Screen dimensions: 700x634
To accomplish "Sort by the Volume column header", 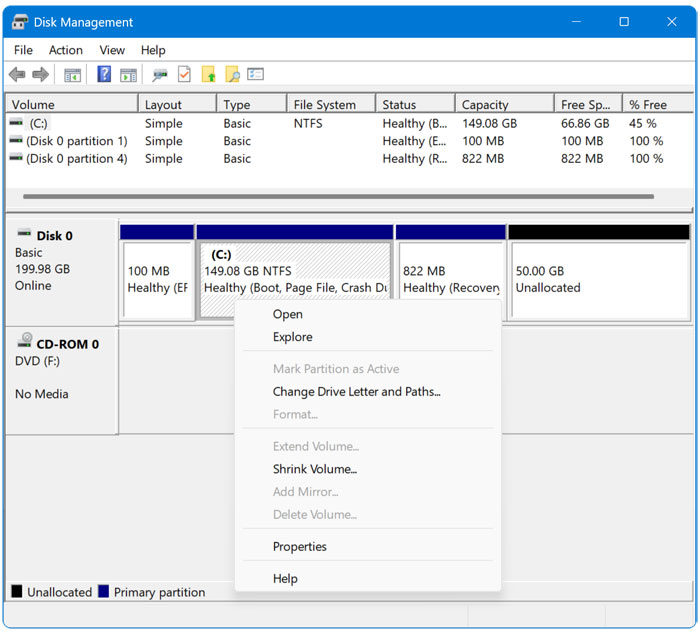I will tap(71, 104).
